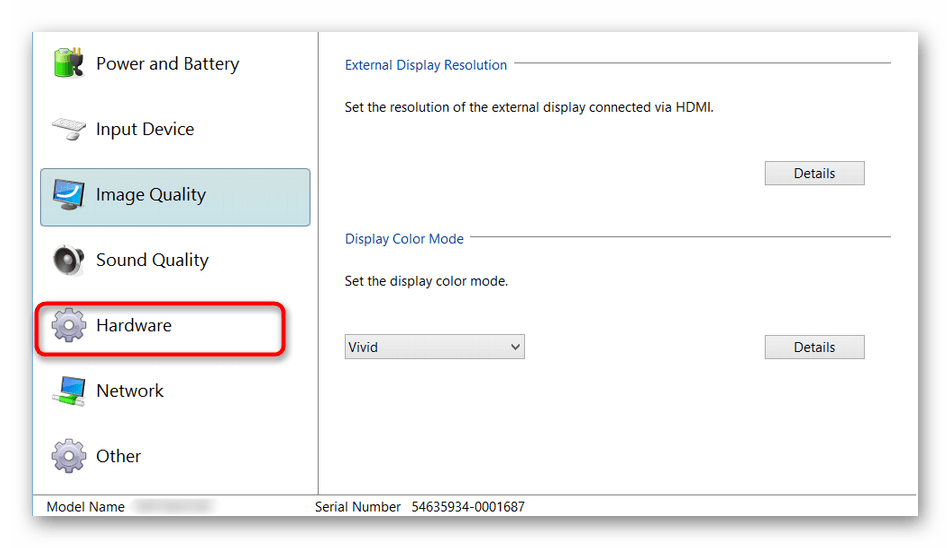Click the Power and Battery icon

[69, 63]
